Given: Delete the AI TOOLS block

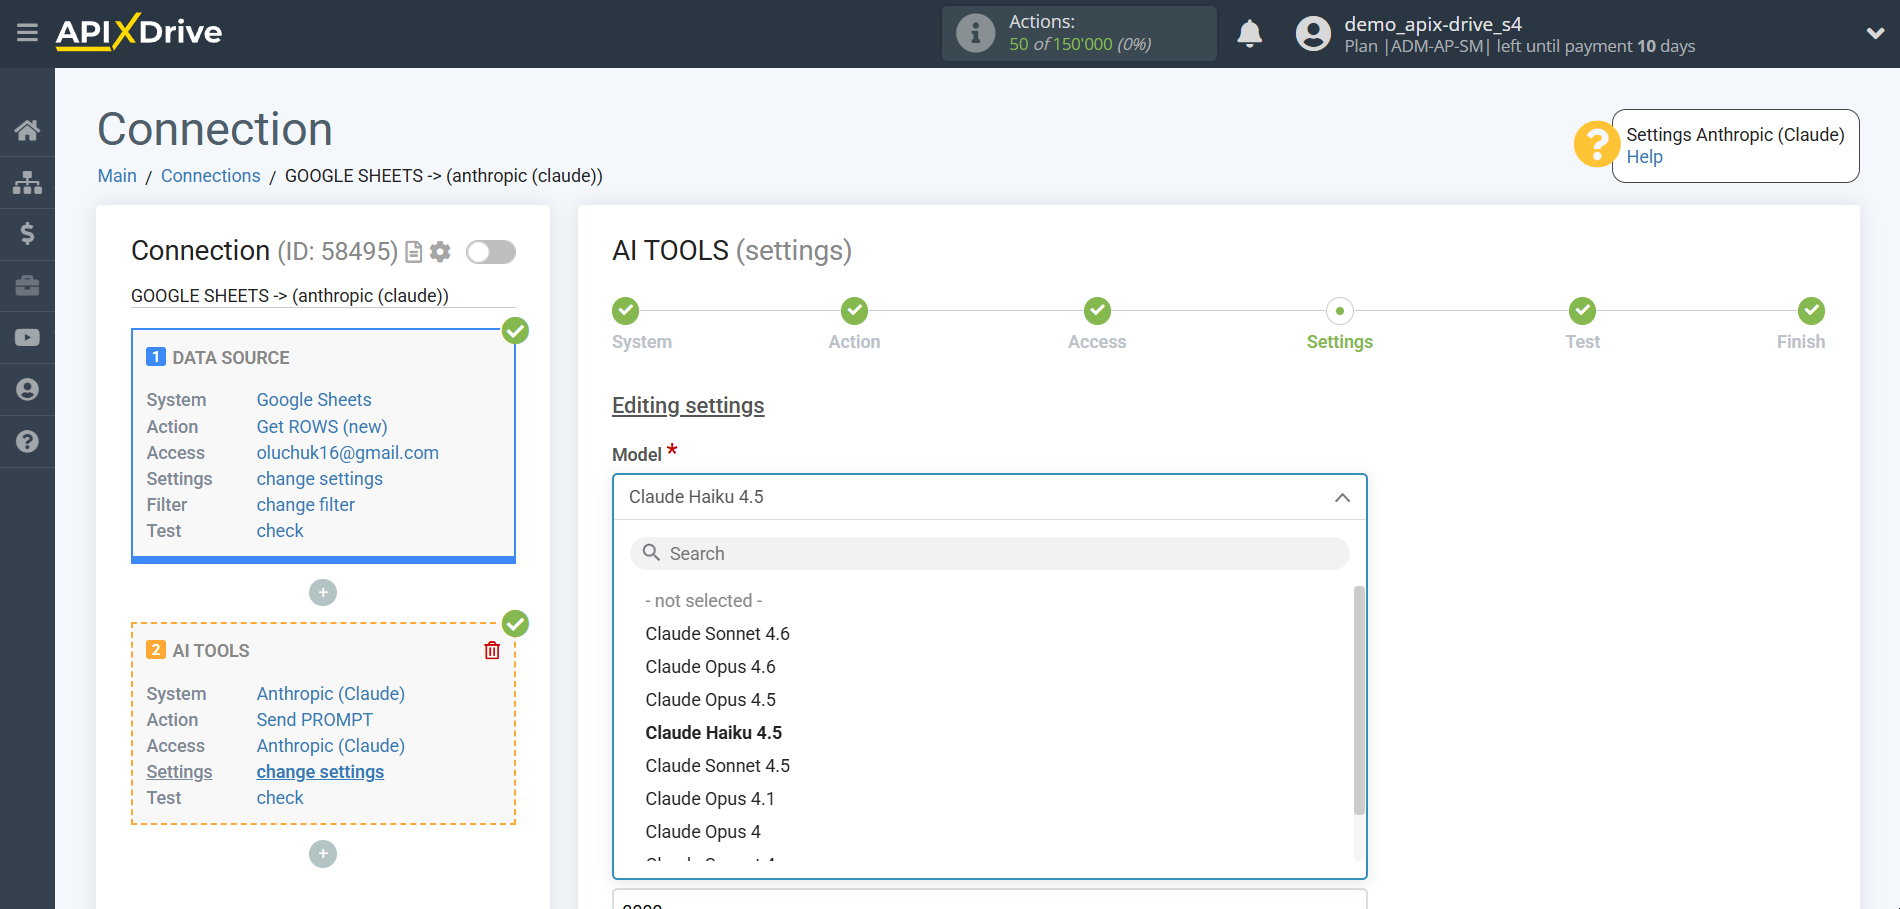Looking at the screenshot, I should coord(492,651).
